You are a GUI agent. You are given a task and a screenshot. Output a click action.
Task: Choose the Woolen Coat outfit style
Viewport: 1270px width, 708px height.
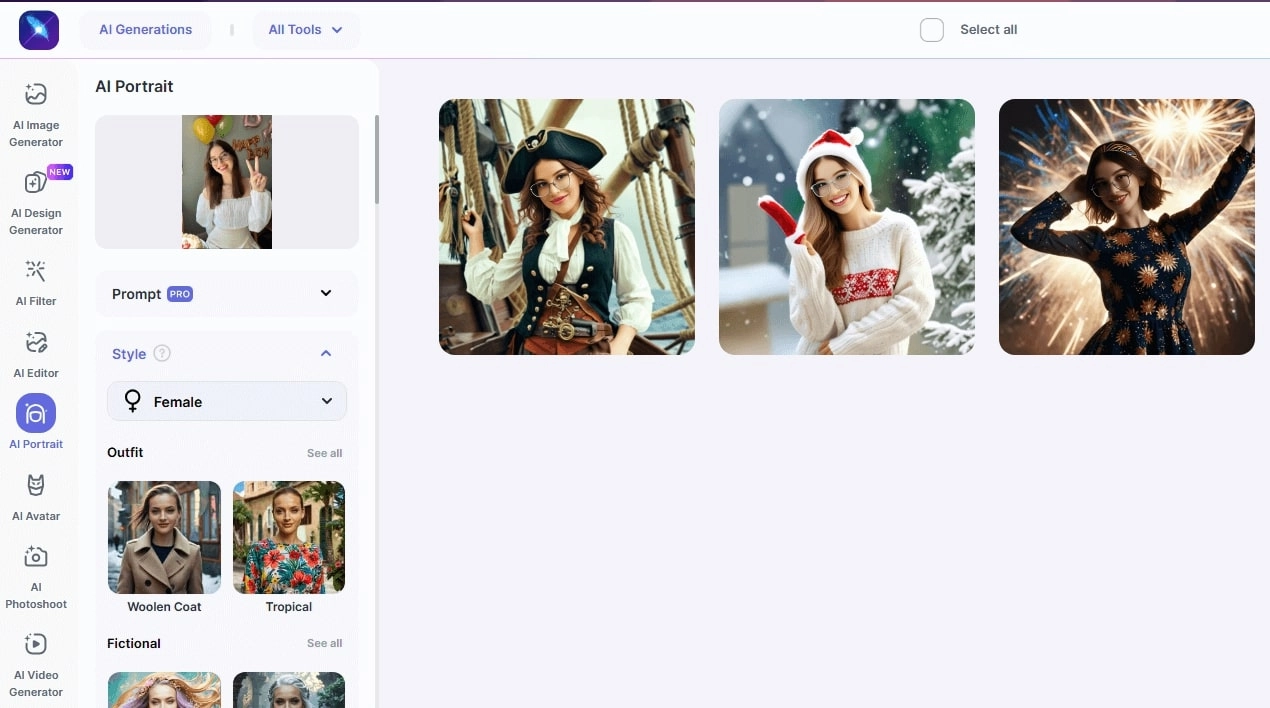pos(165,547)
